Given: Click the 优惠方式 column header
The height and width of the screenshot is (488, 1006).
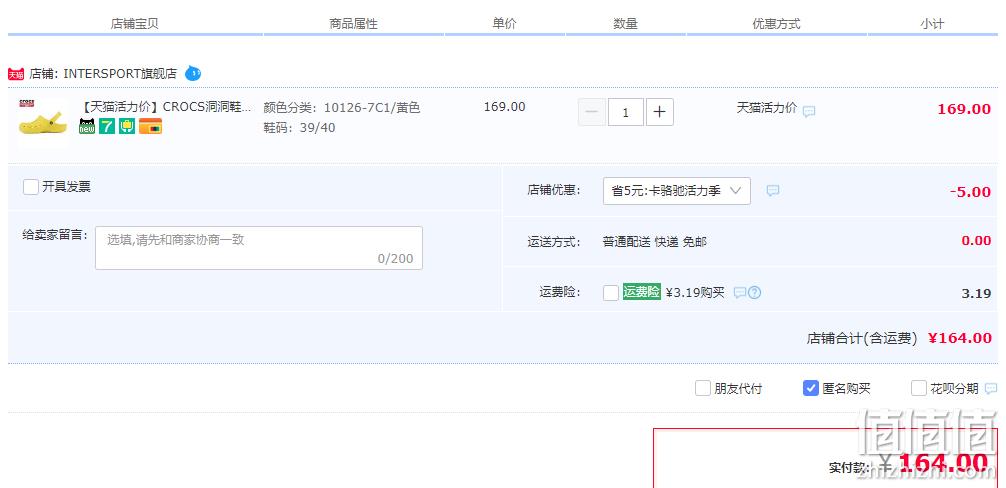Looking at the screenshot, I should click(776, 24).
